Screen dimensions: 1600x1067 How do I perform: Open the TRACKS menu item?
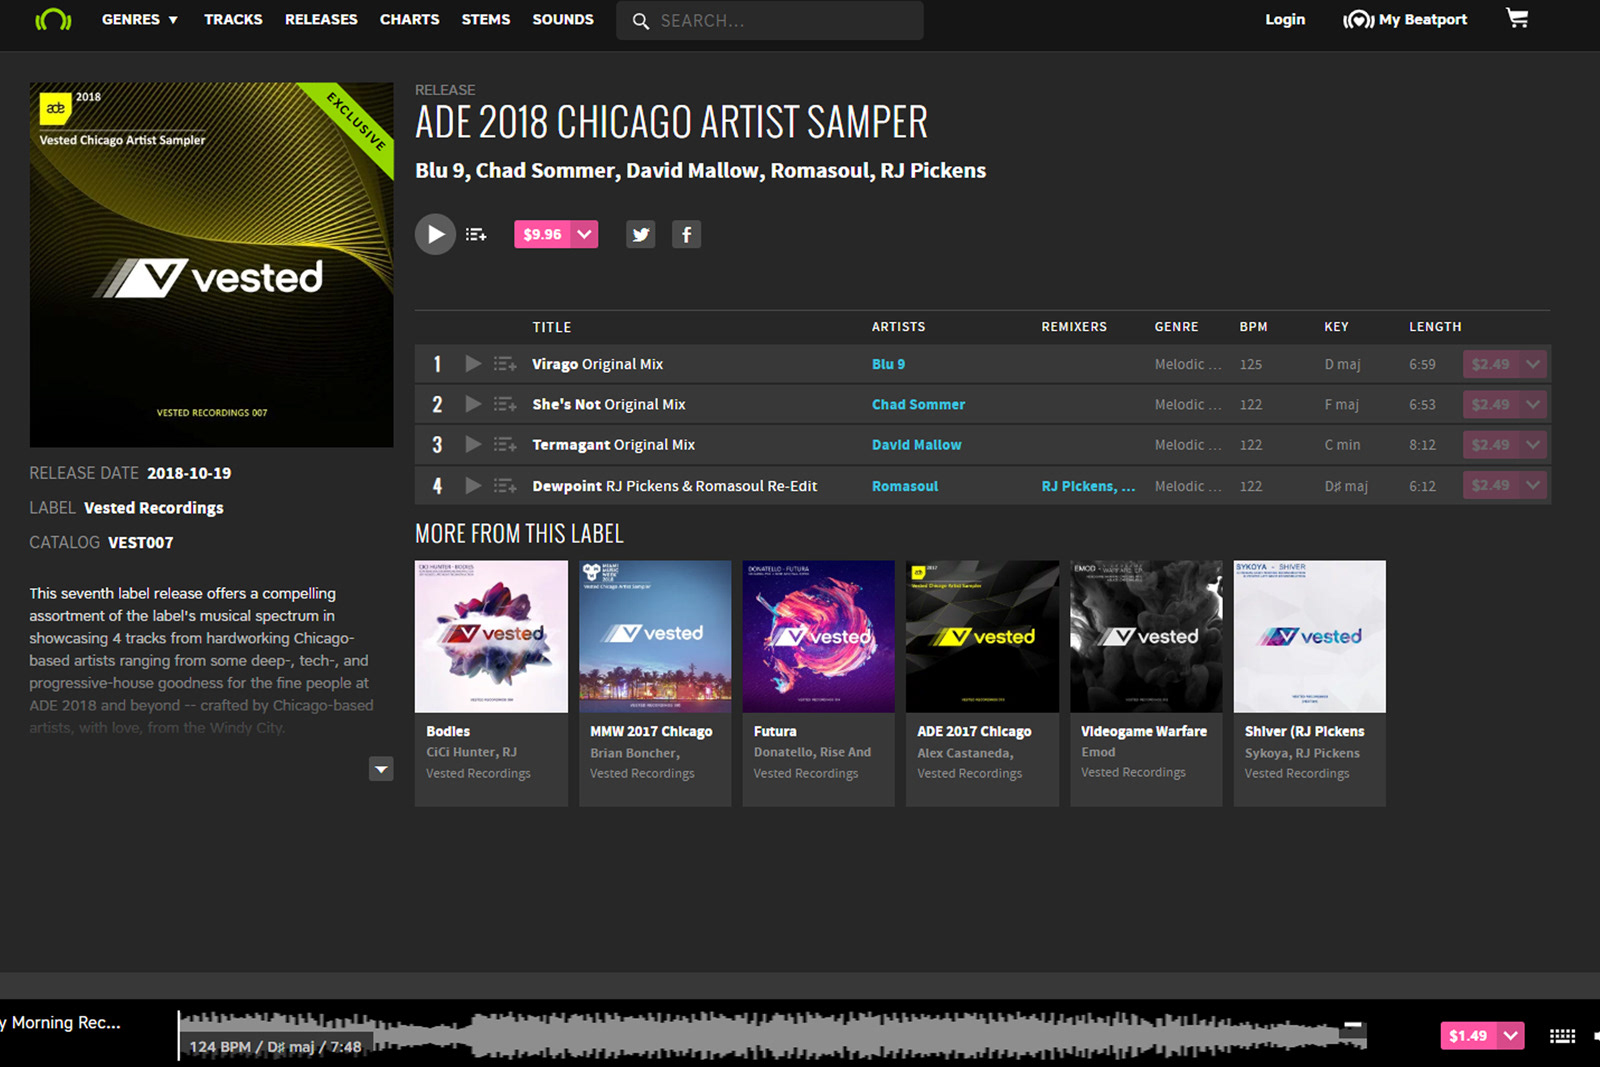pos(233,19)
